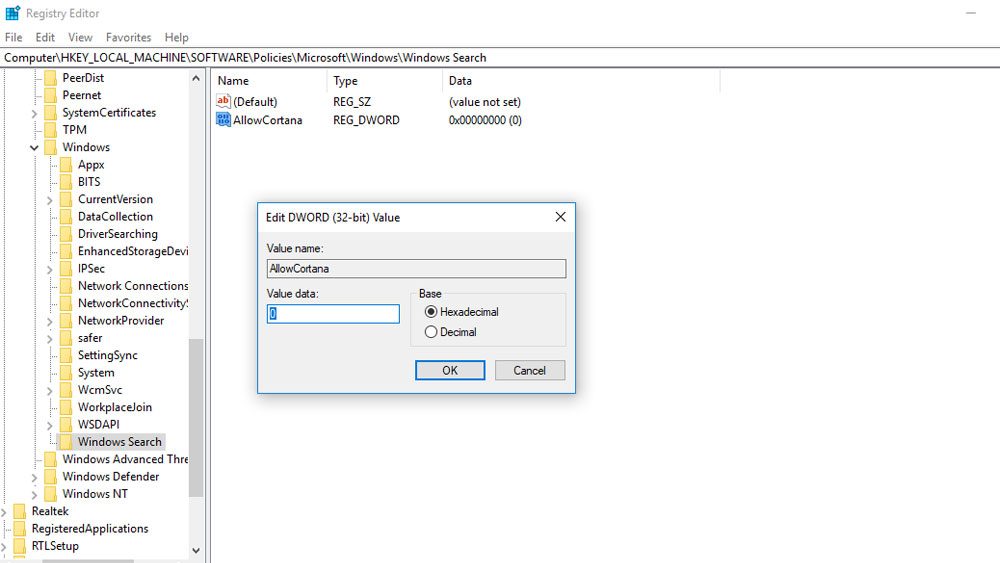Select the EnhancedStorageDevi key
1000x563 pixels.
point(133,251)
